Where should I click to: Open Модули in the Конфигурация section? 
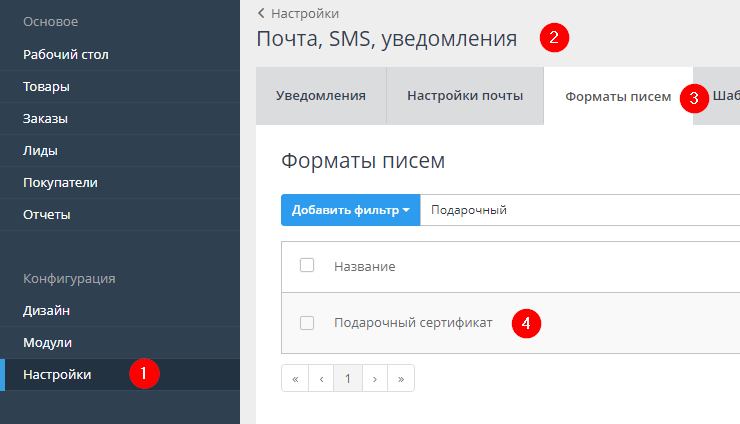[x=47, y=342]
